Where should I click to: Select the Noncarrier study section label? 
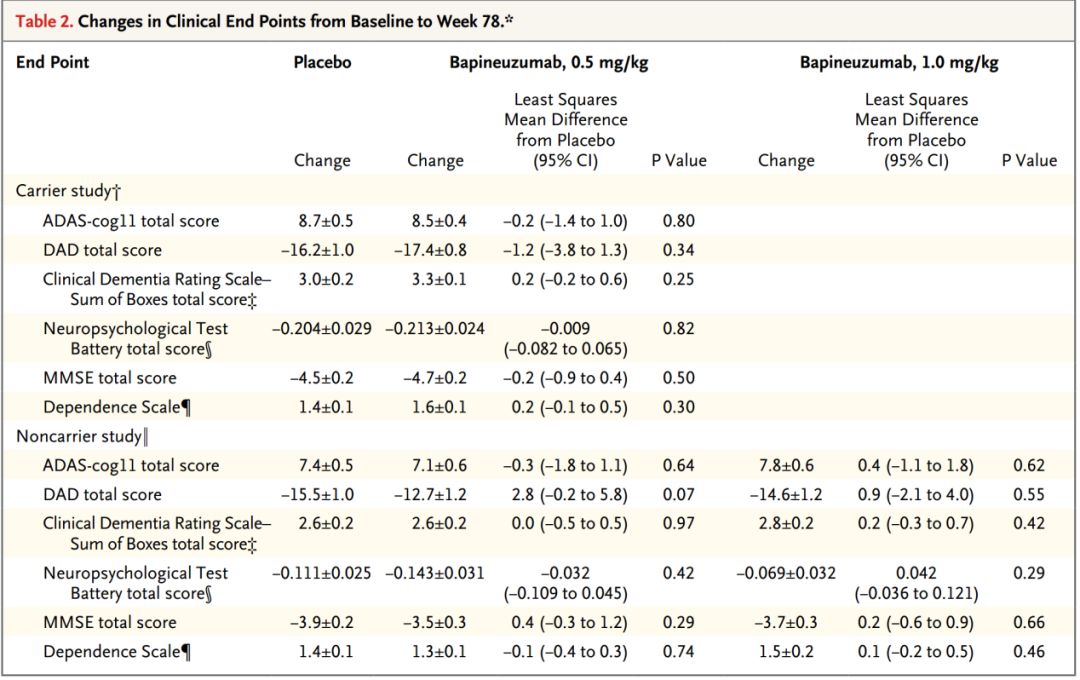79,436
